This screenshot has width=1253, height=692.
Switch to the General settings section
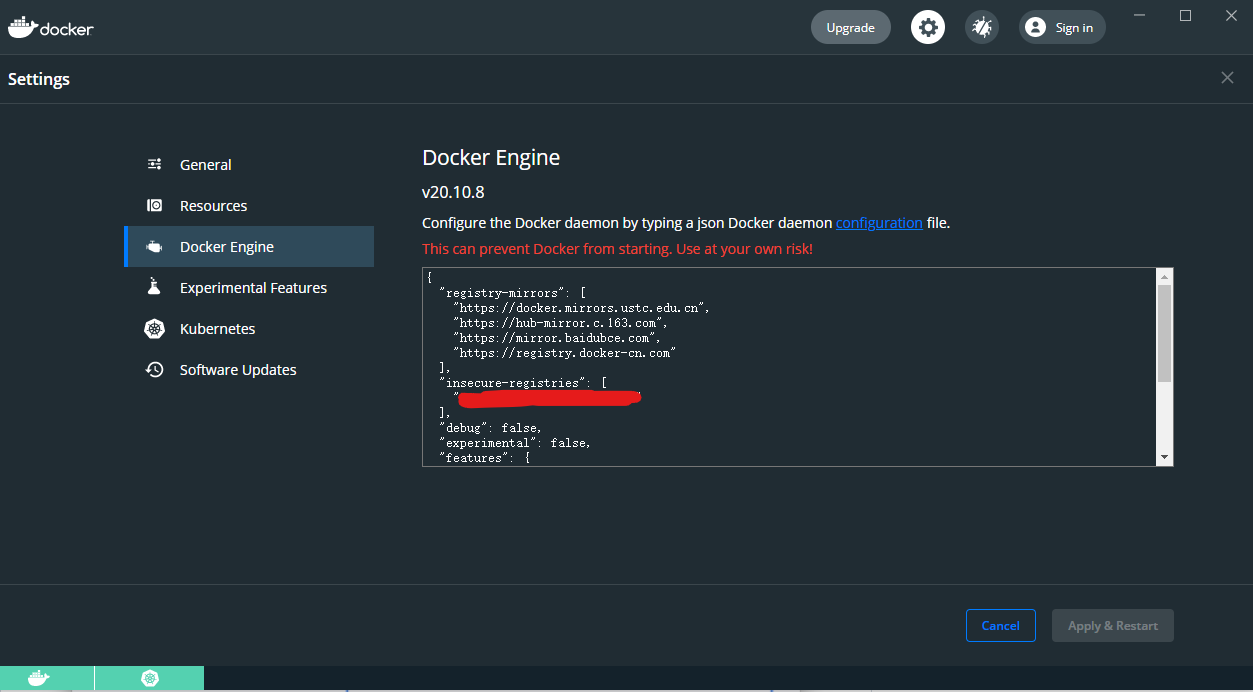point(205,165)
